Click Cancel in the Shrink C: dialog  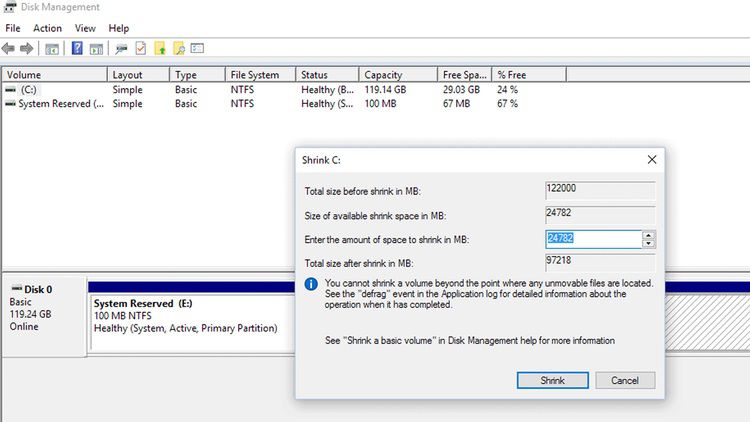tap(624, 380)
